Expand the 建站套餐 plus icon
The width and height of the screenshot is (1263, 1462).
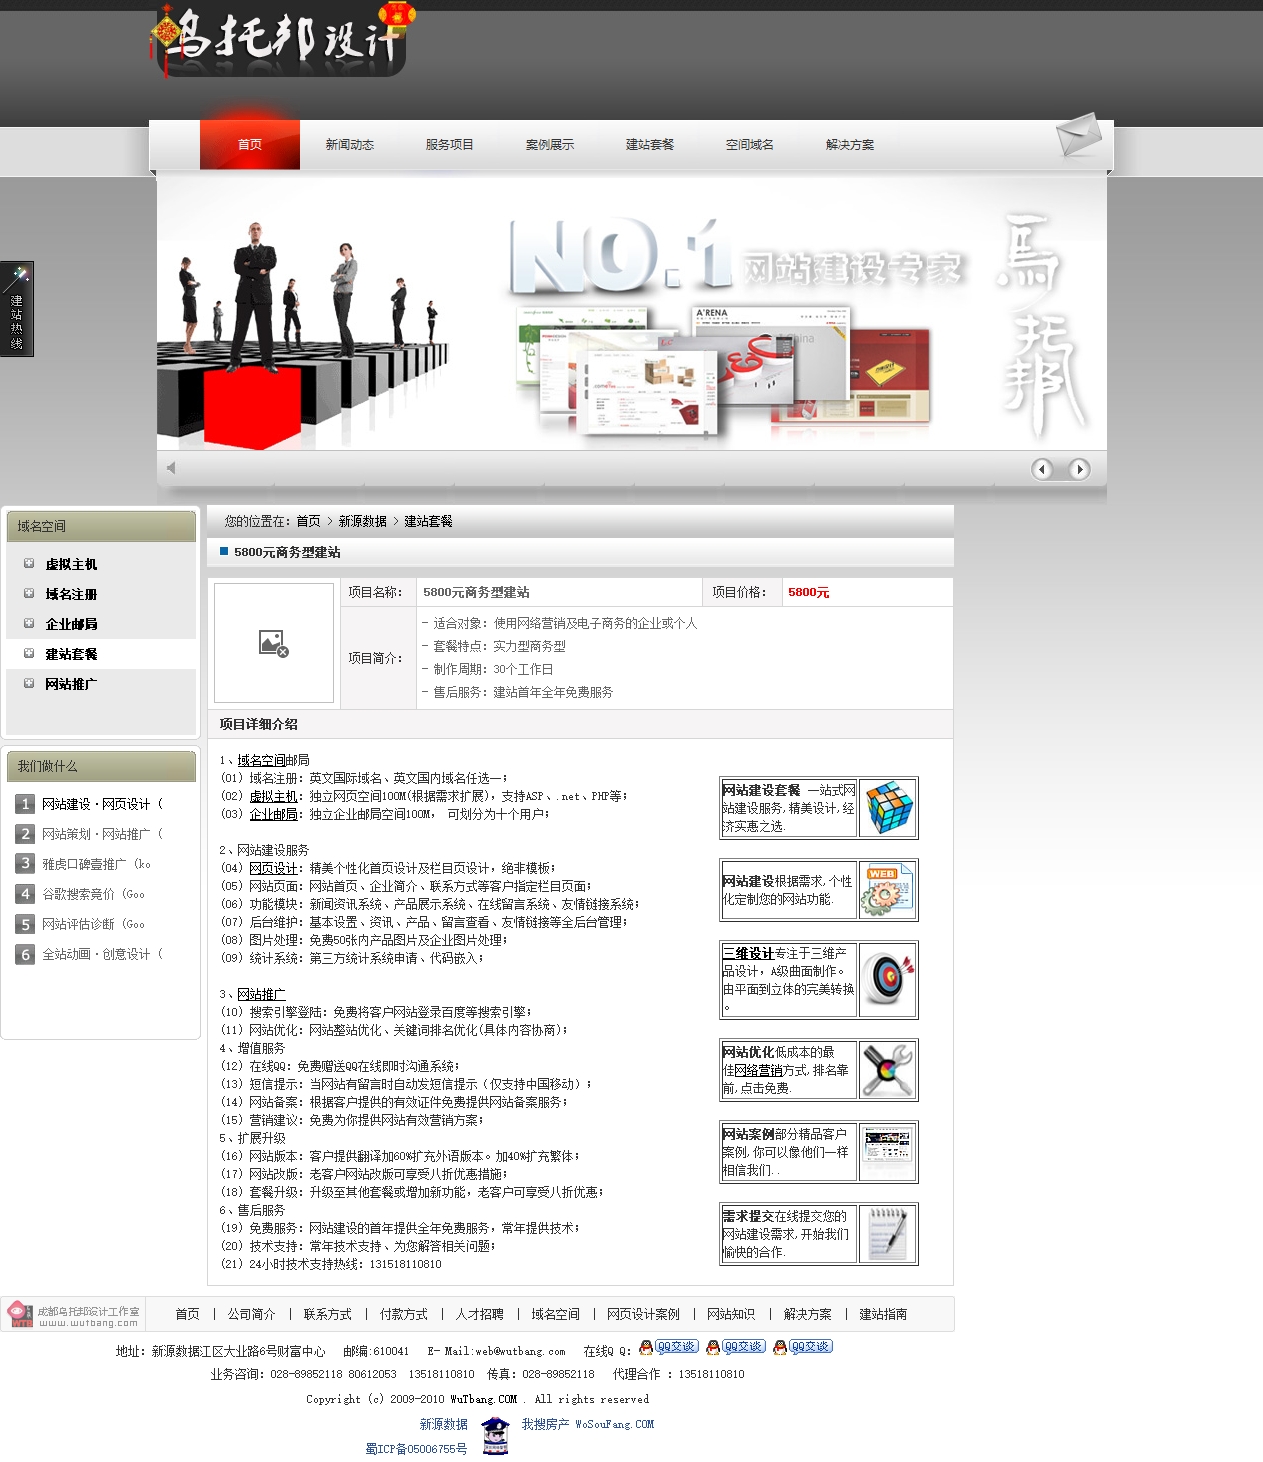pos(29,653)
